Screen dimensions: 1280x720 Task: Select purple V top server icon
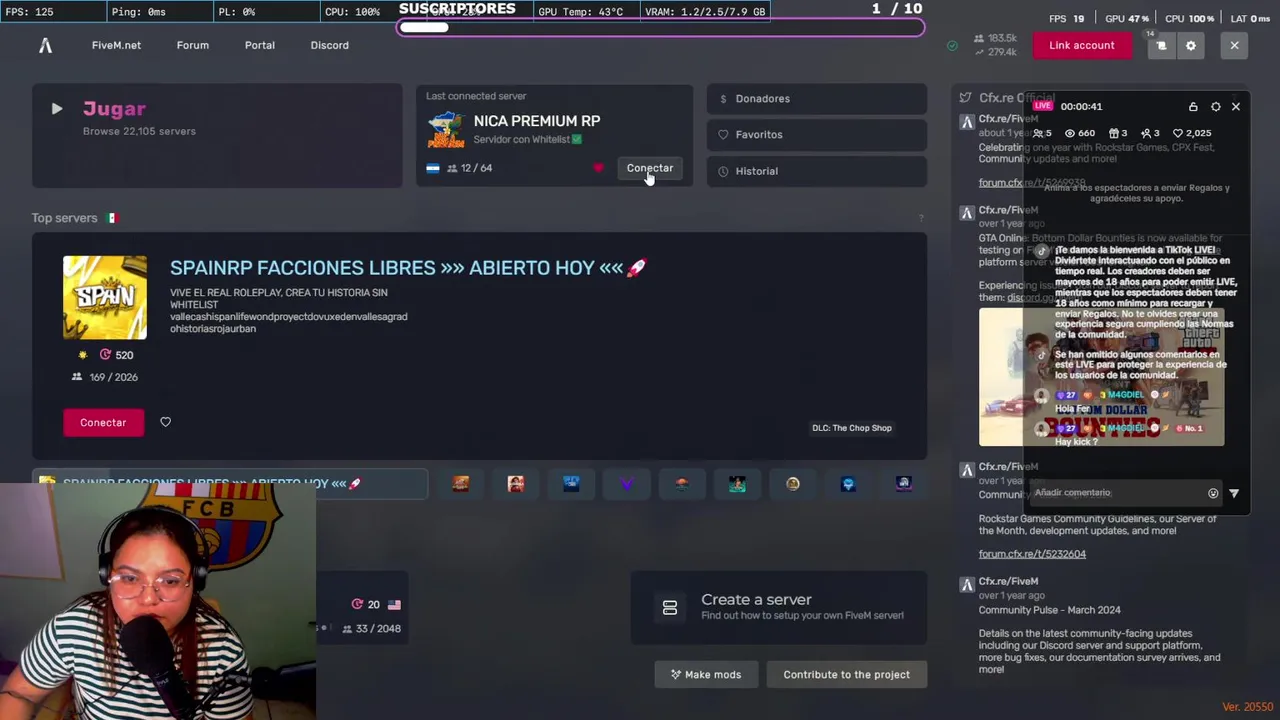(627, 484)
